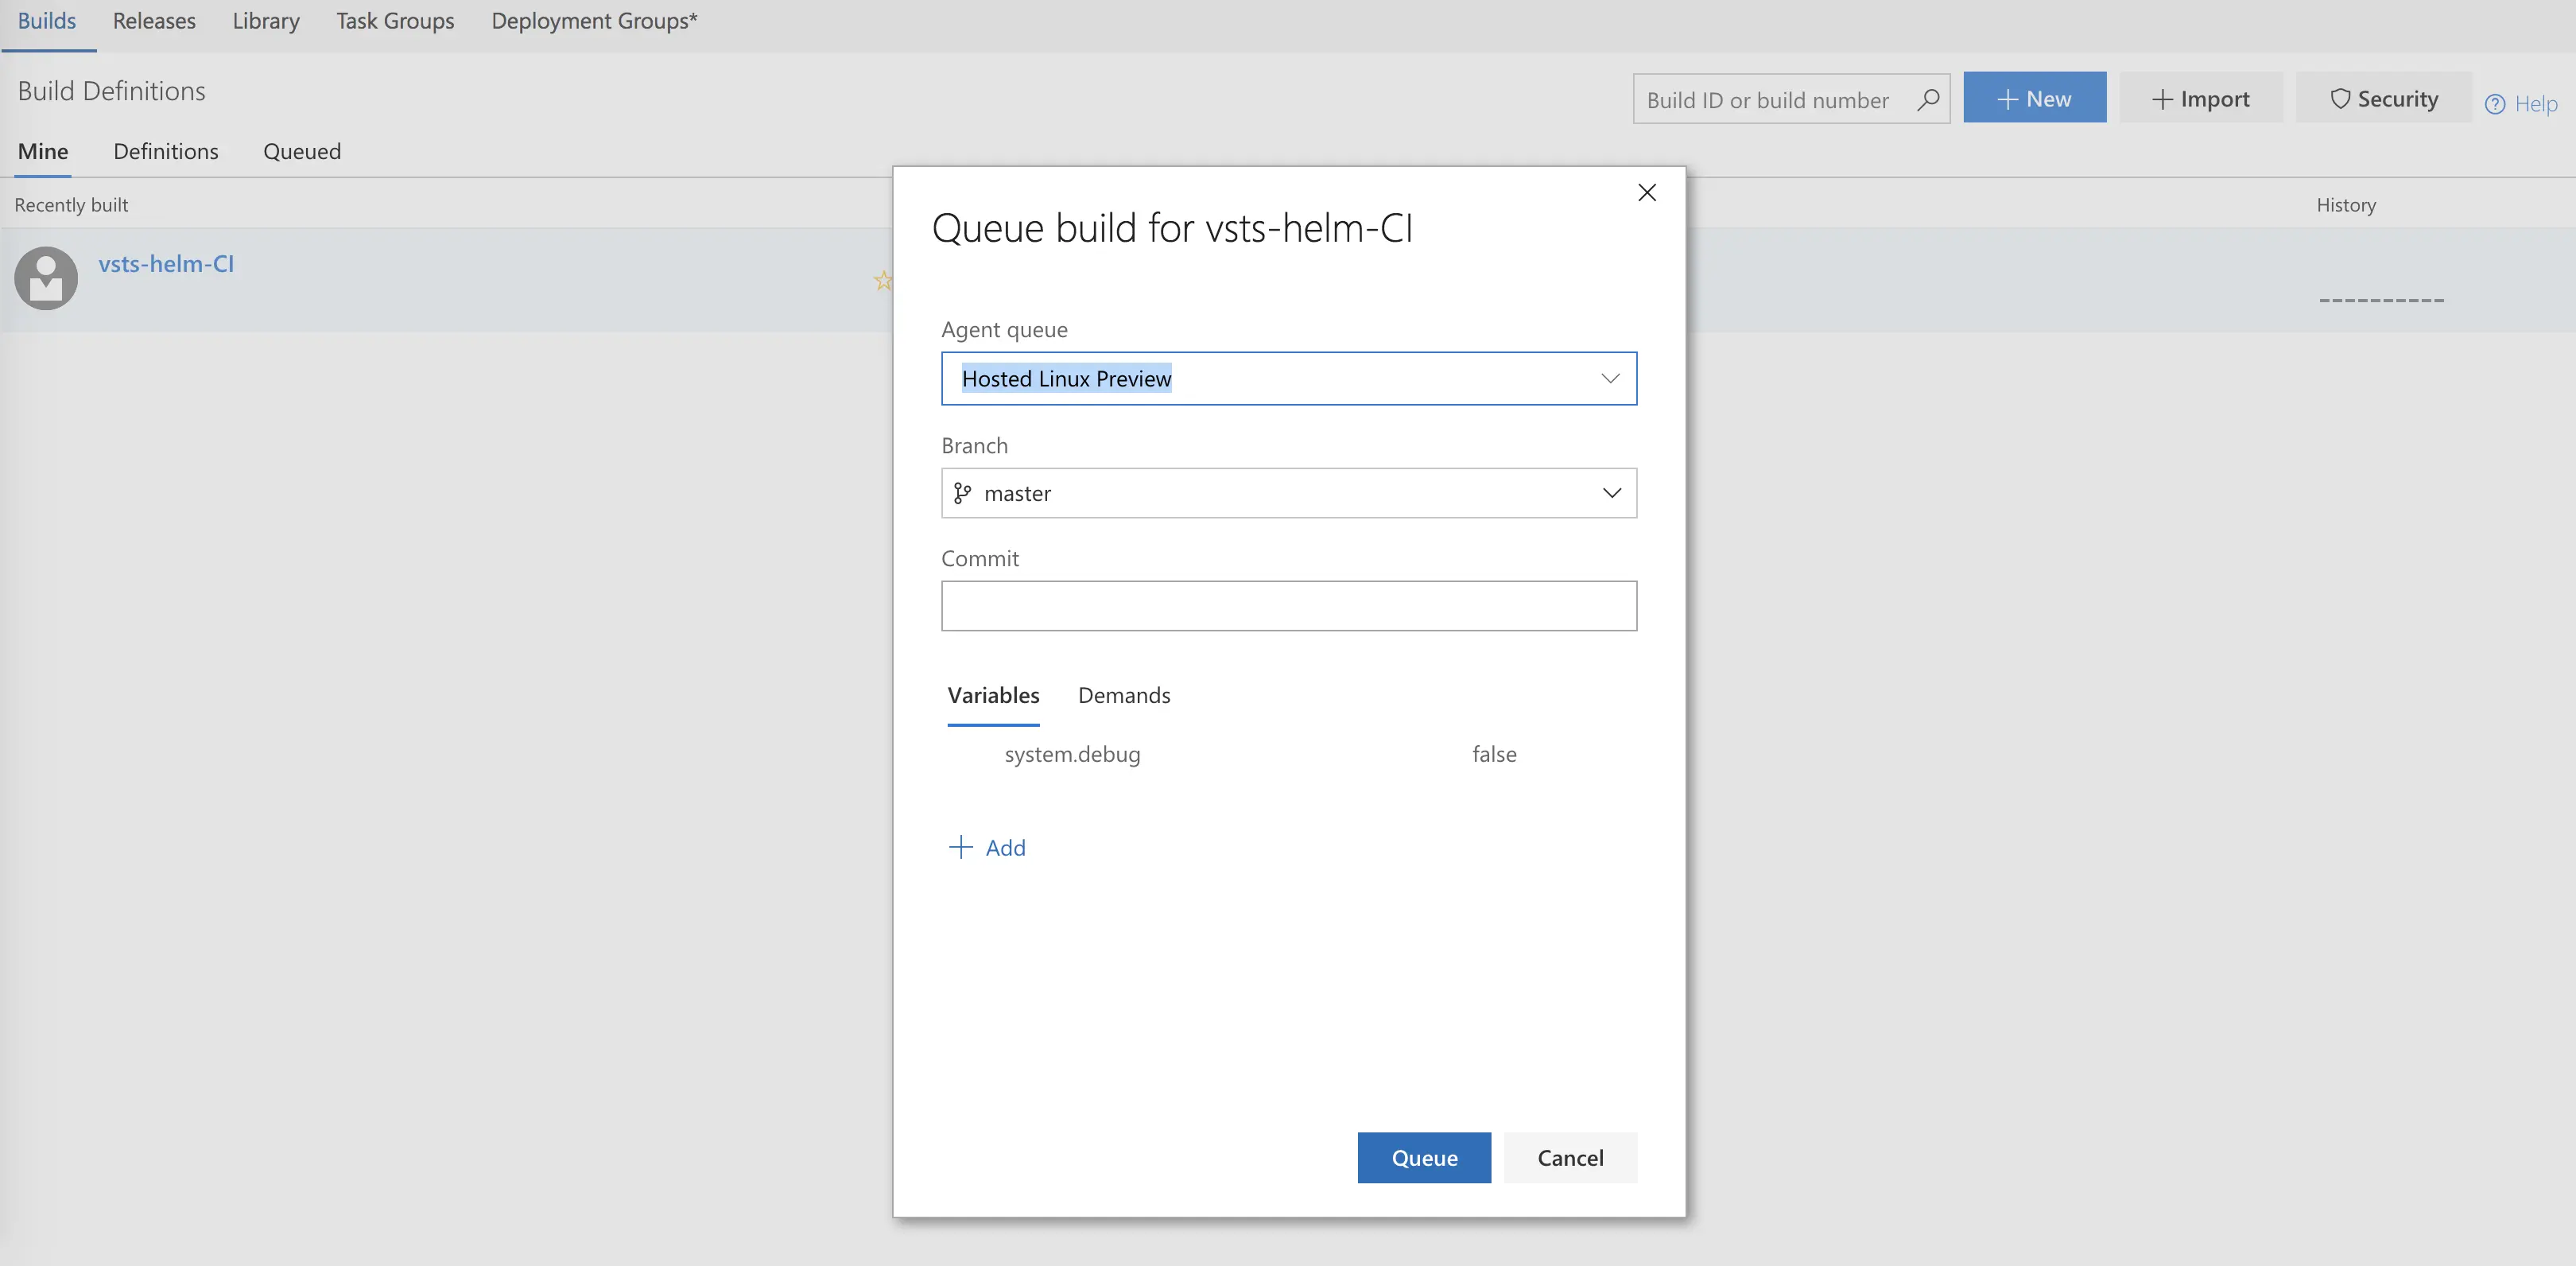Open the Task Groups tab
The width and height of the screenshot is (2576, 1266).
point(395,21)
